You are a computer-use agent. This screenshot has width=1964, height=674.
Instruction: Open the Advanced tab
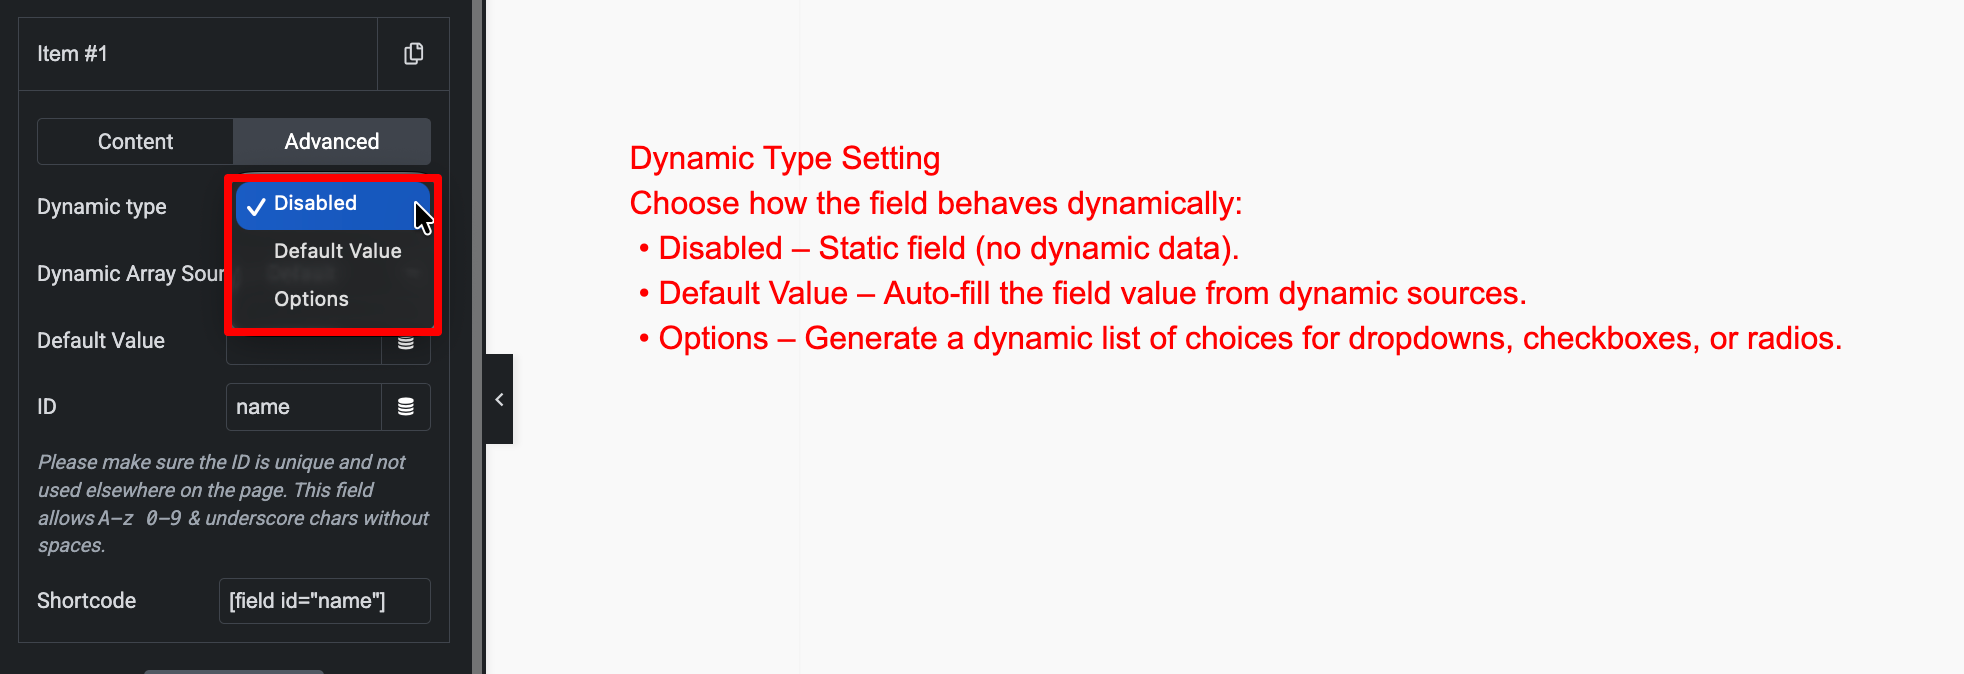(331, 142)
